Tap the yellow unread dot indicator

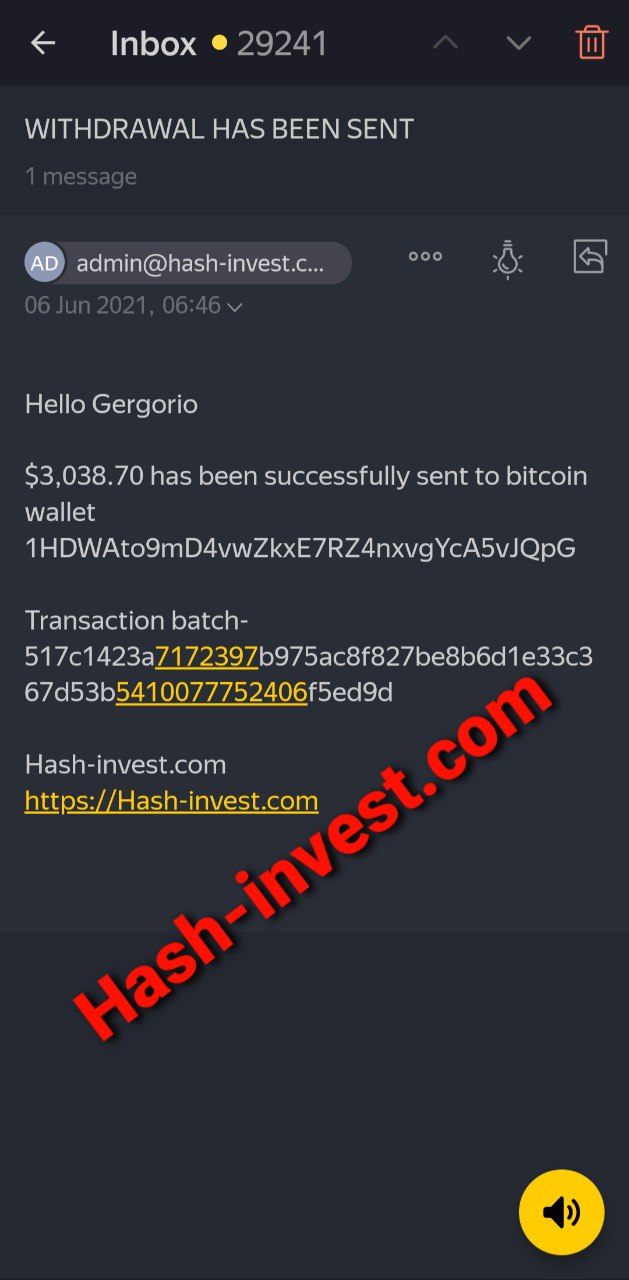[x=219, y=44]
